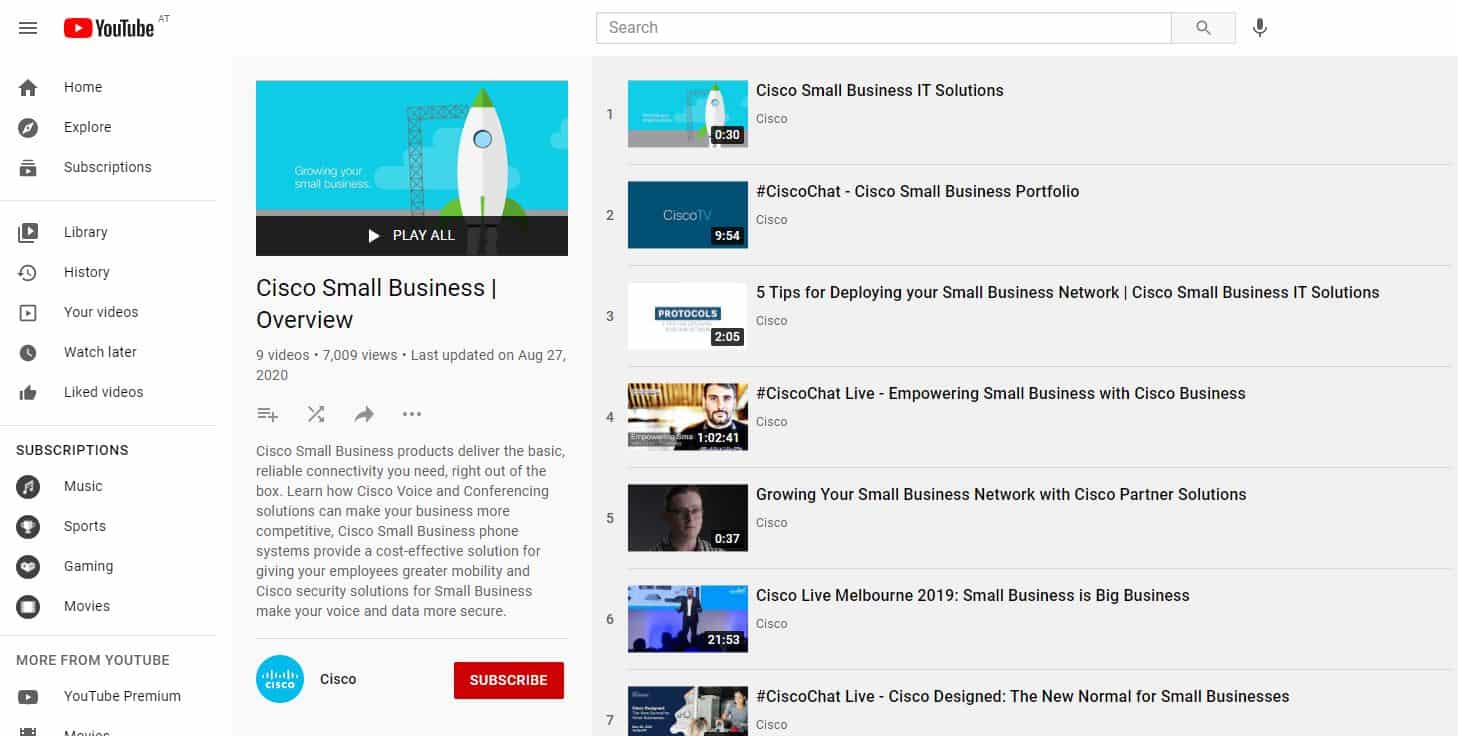The image size is (1458, 736).
Task: Click the Liked videos thumbs-up icon
Action: pyautogui.click(x=28, y=393)
